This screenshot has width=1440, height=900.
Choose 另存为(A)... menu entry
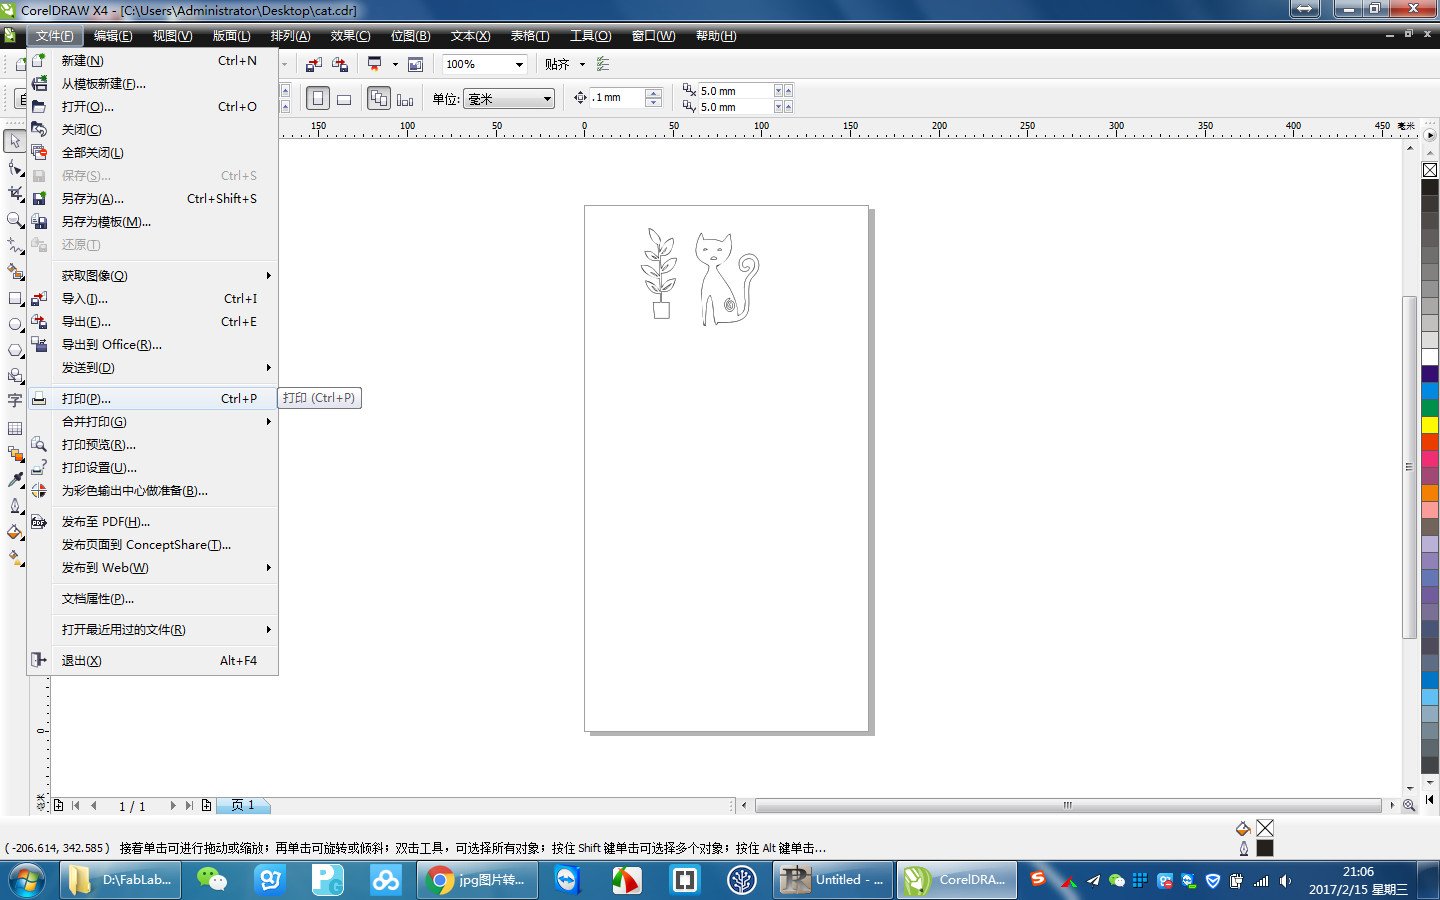point(152,198)
